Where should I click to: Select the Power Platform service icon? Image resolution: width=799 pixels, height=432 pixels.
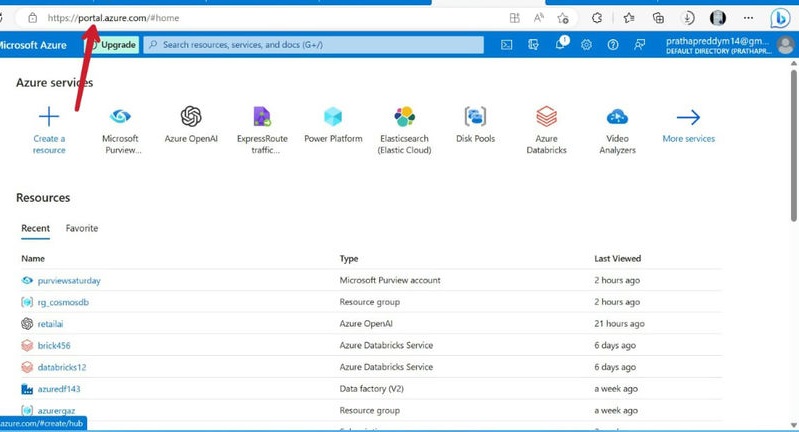point(333,117)
